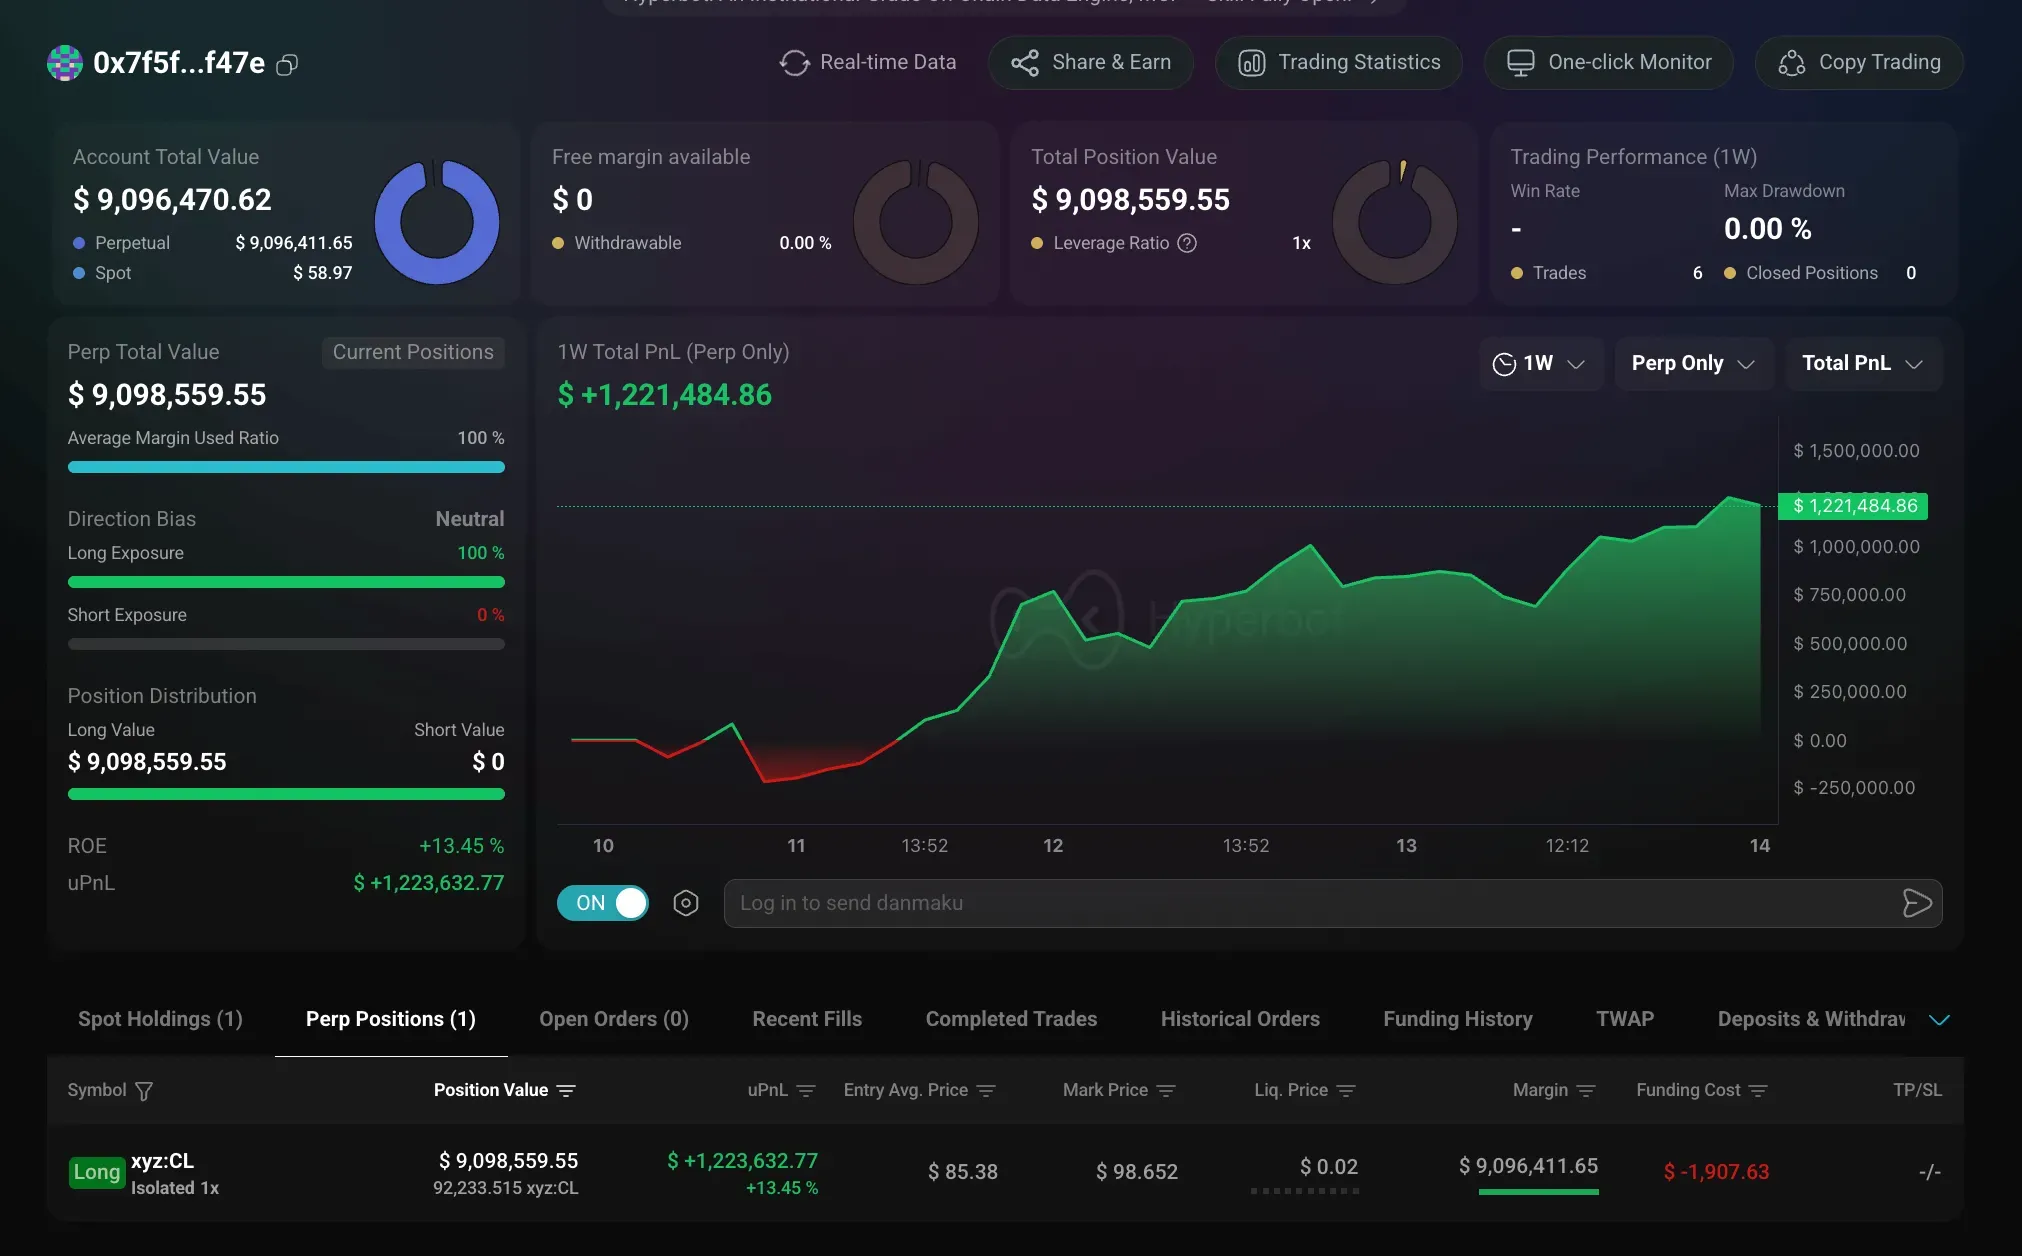This screenshot has height=1256, width=2022.
Task: Click the danmaku message input field
Action: coord(1300,903)
